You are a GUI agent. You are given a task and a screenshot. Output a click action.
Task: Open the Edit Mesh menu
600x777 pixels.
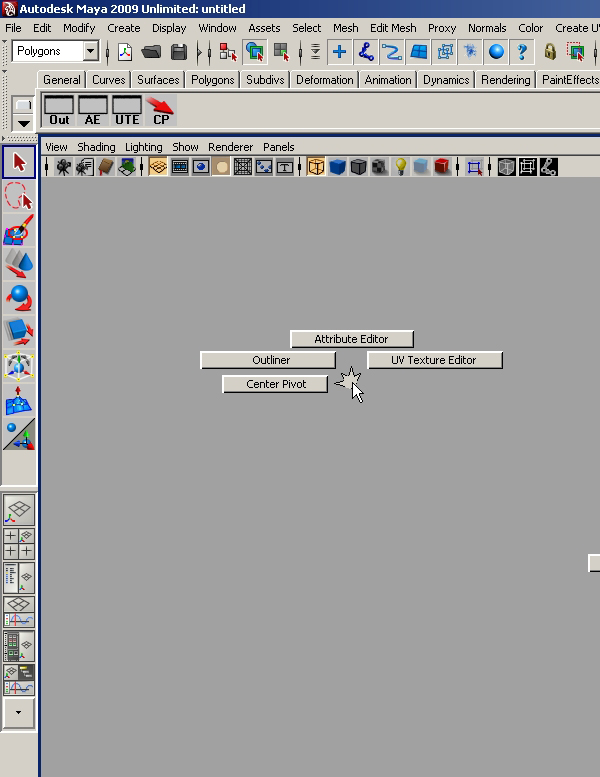[x=393, y=28]
